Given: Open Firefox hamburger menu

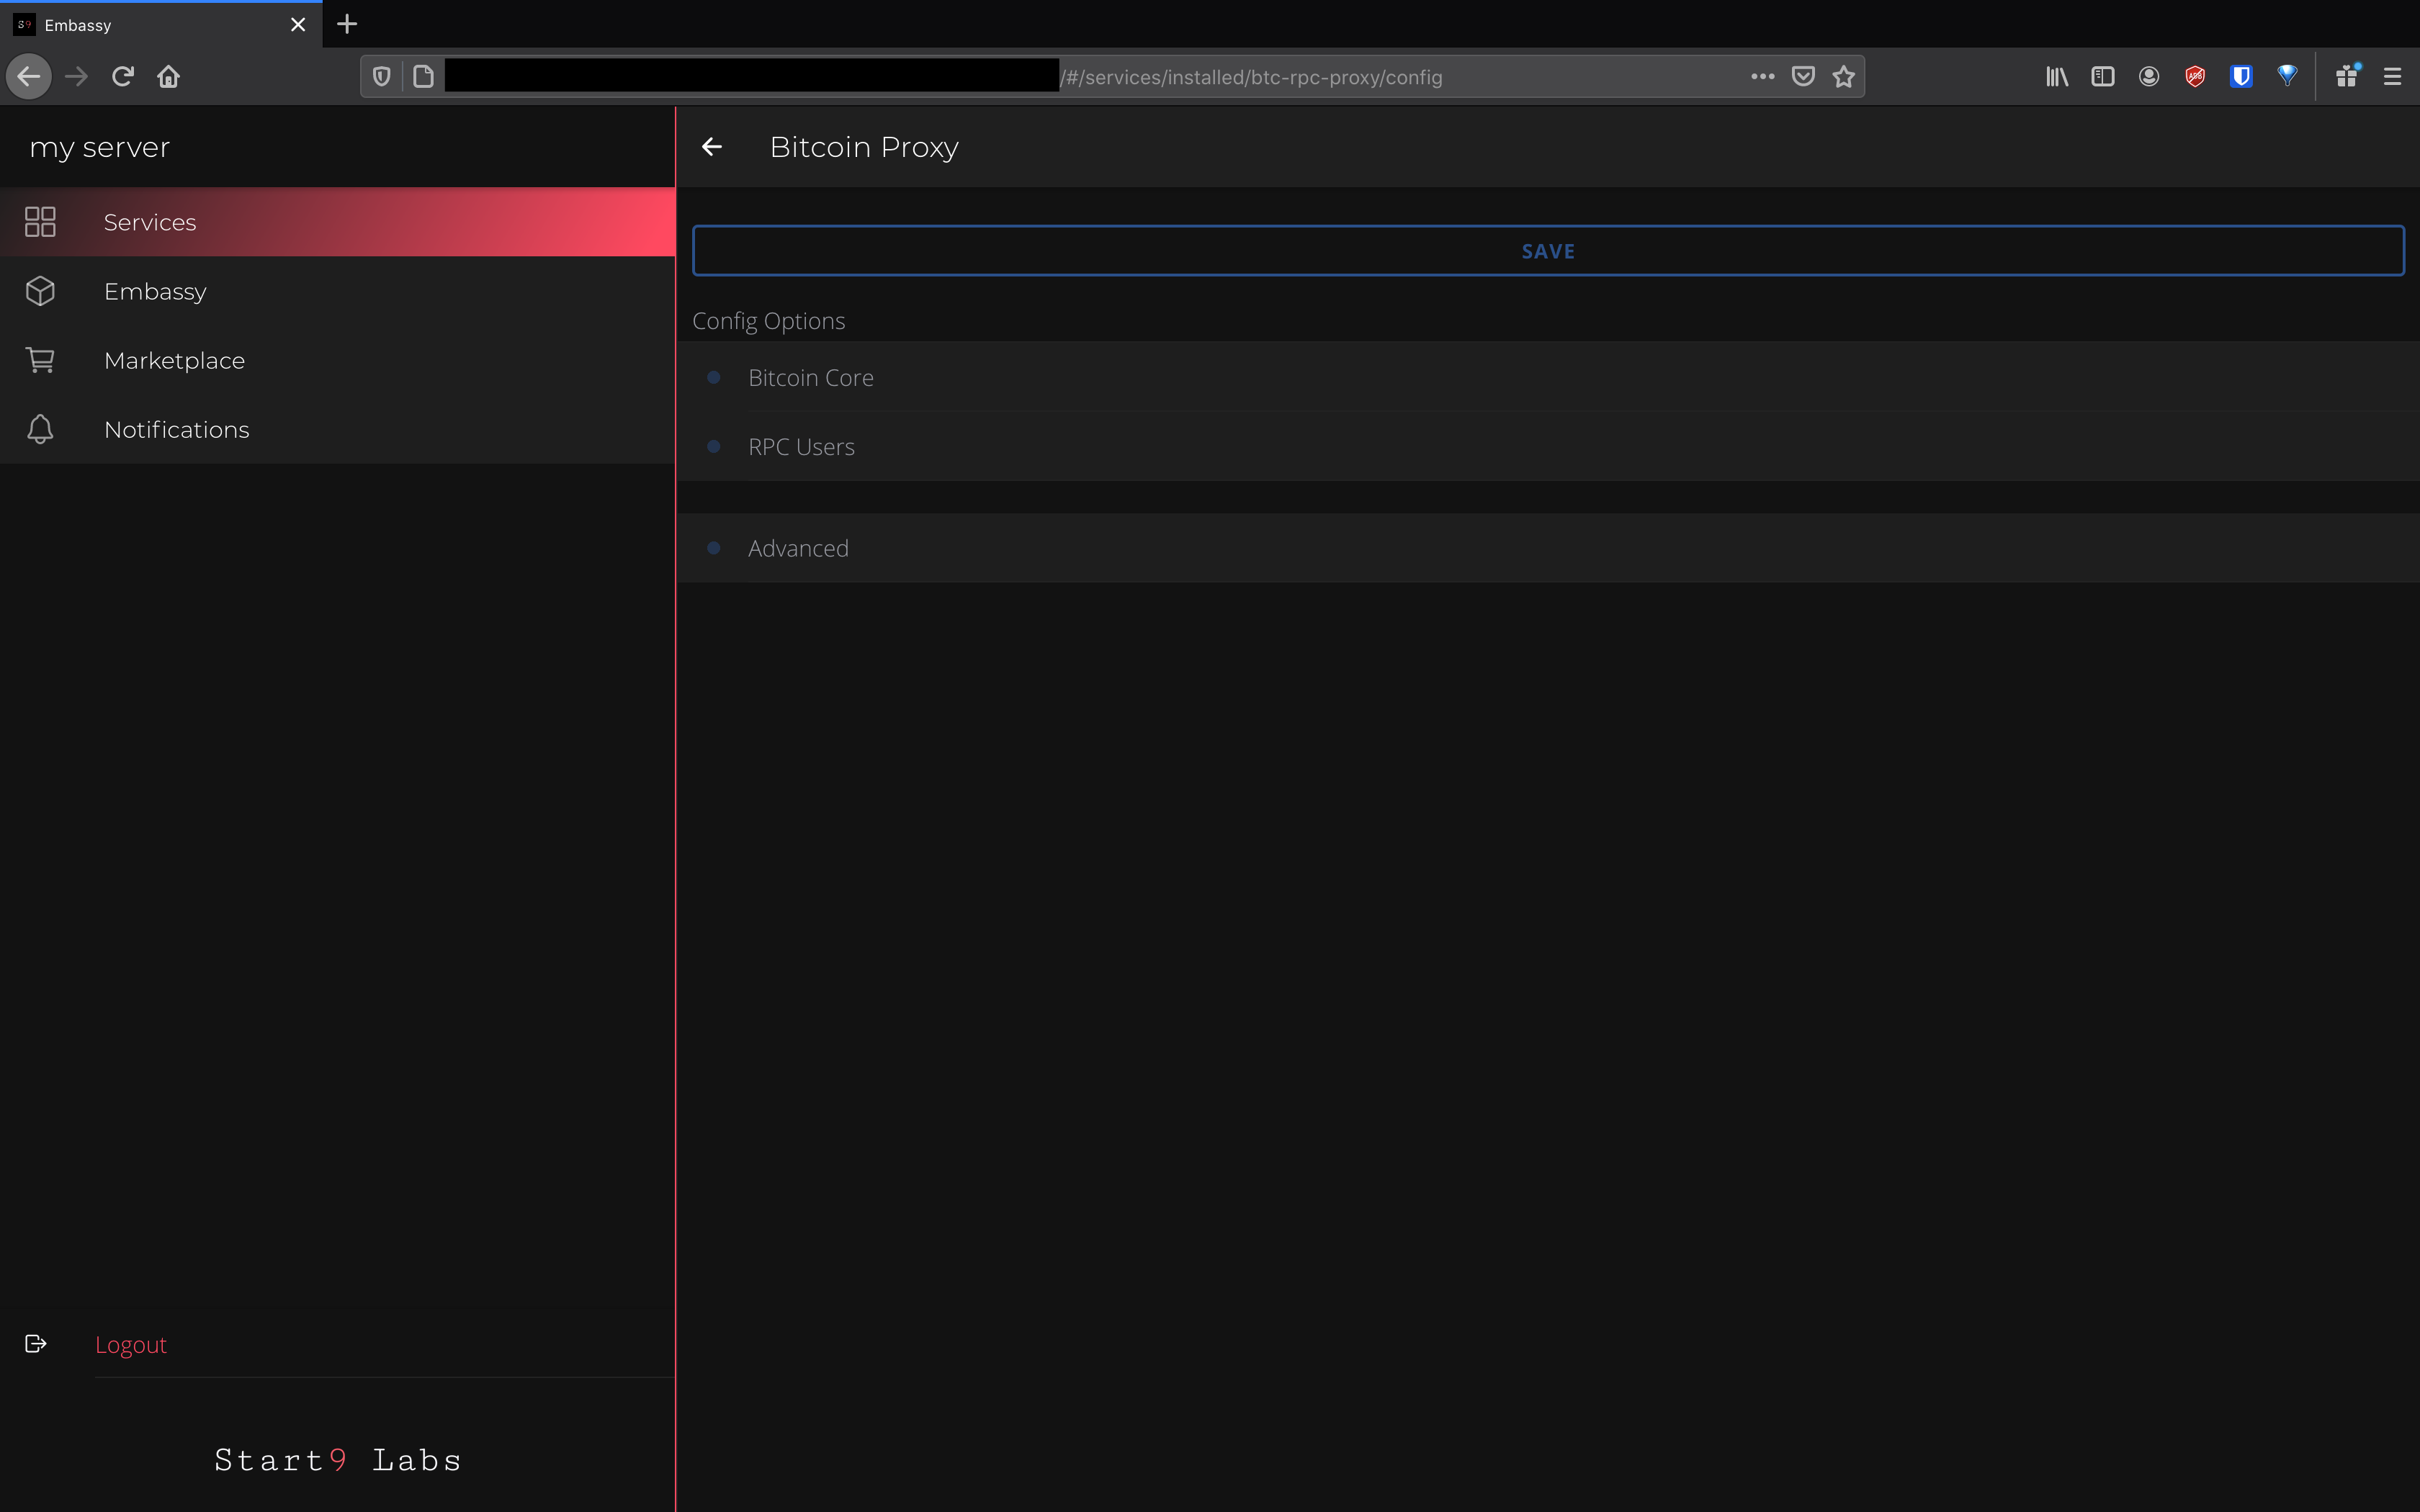Looking at the screenshot, I should 2392,77.
